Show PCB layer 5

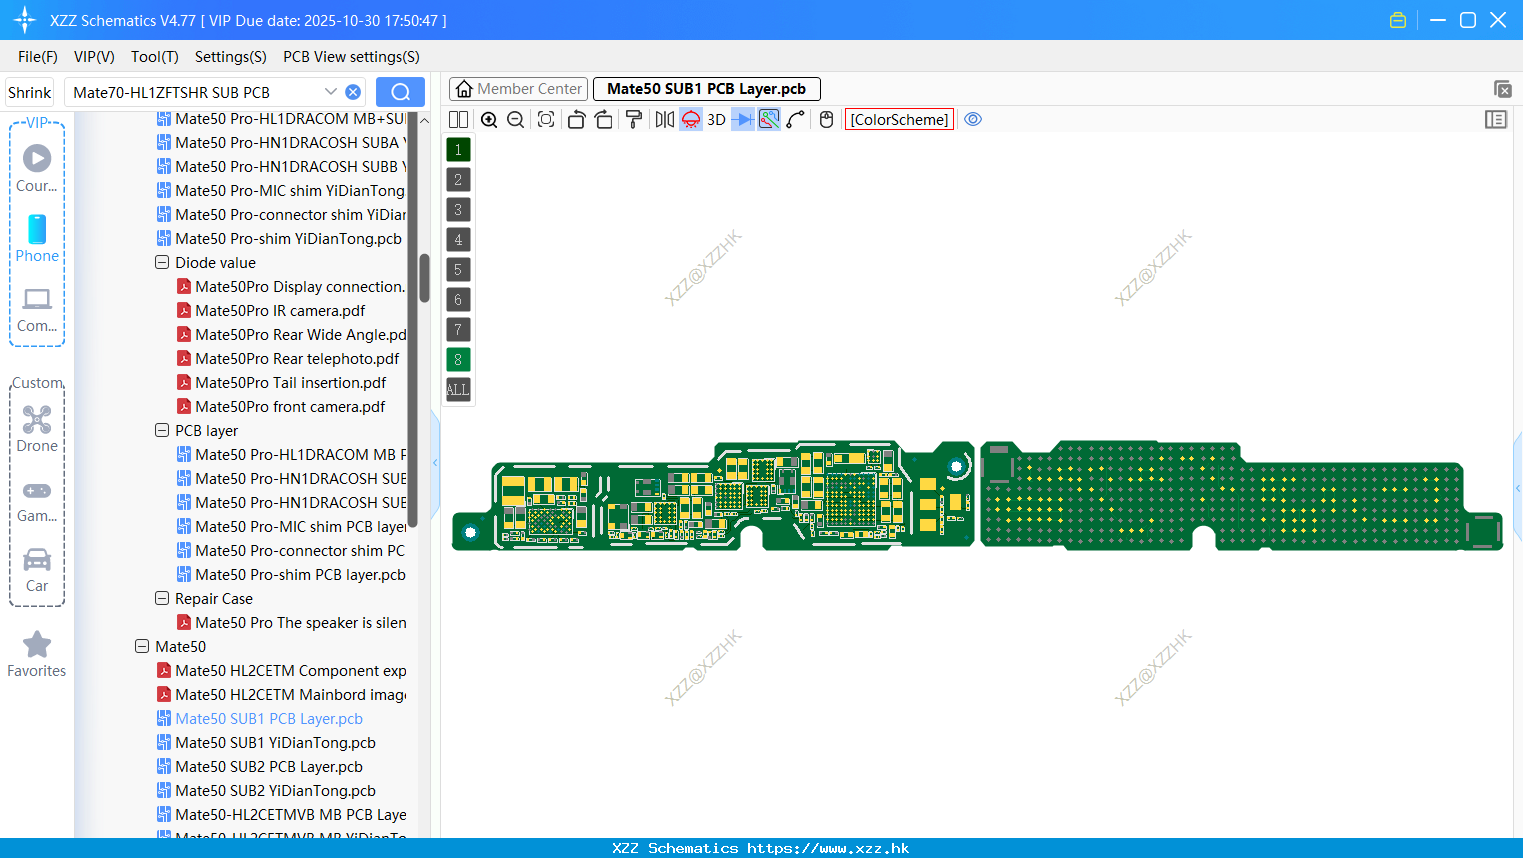[x=458, y=270]
